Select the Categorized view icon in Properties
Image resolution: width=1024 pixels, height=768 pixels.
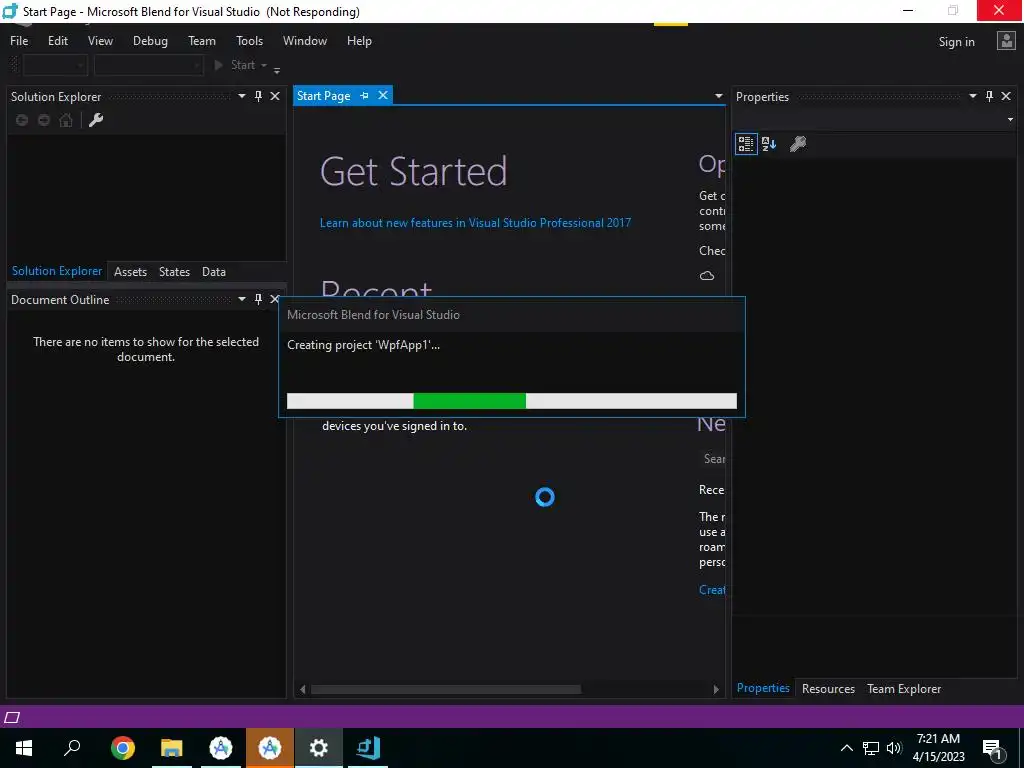(746, 144)
